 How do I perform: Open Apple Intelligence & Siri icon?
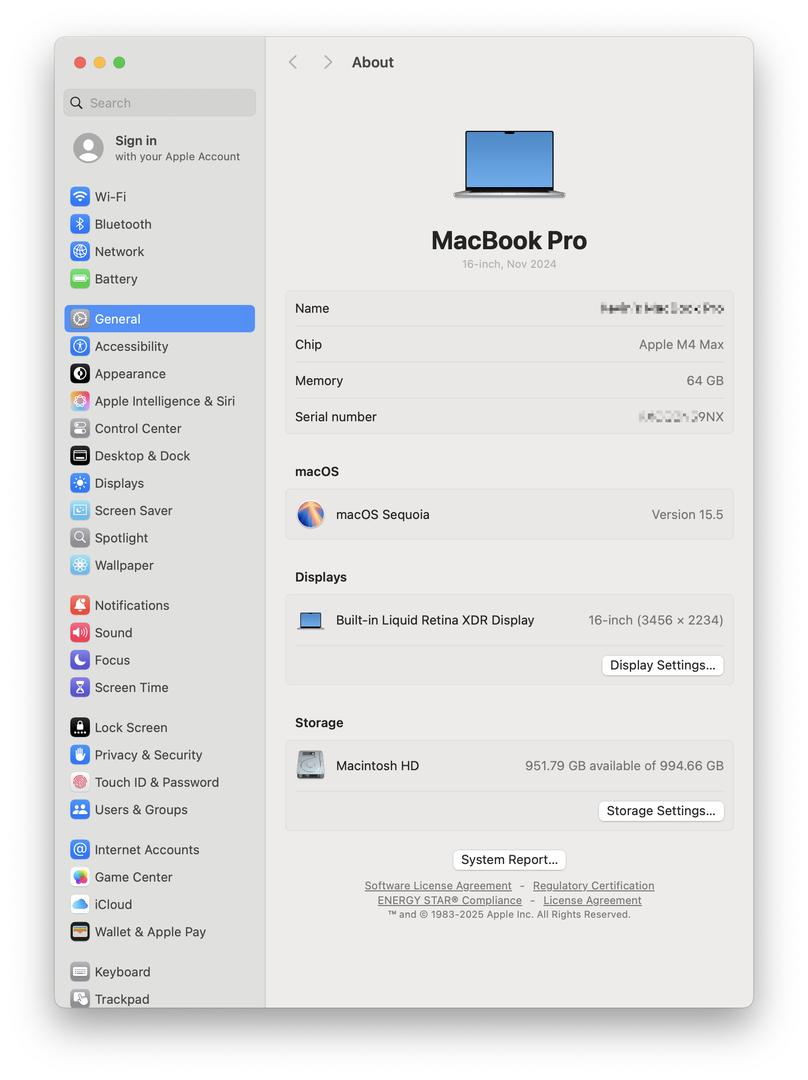[x=80, y=401]
